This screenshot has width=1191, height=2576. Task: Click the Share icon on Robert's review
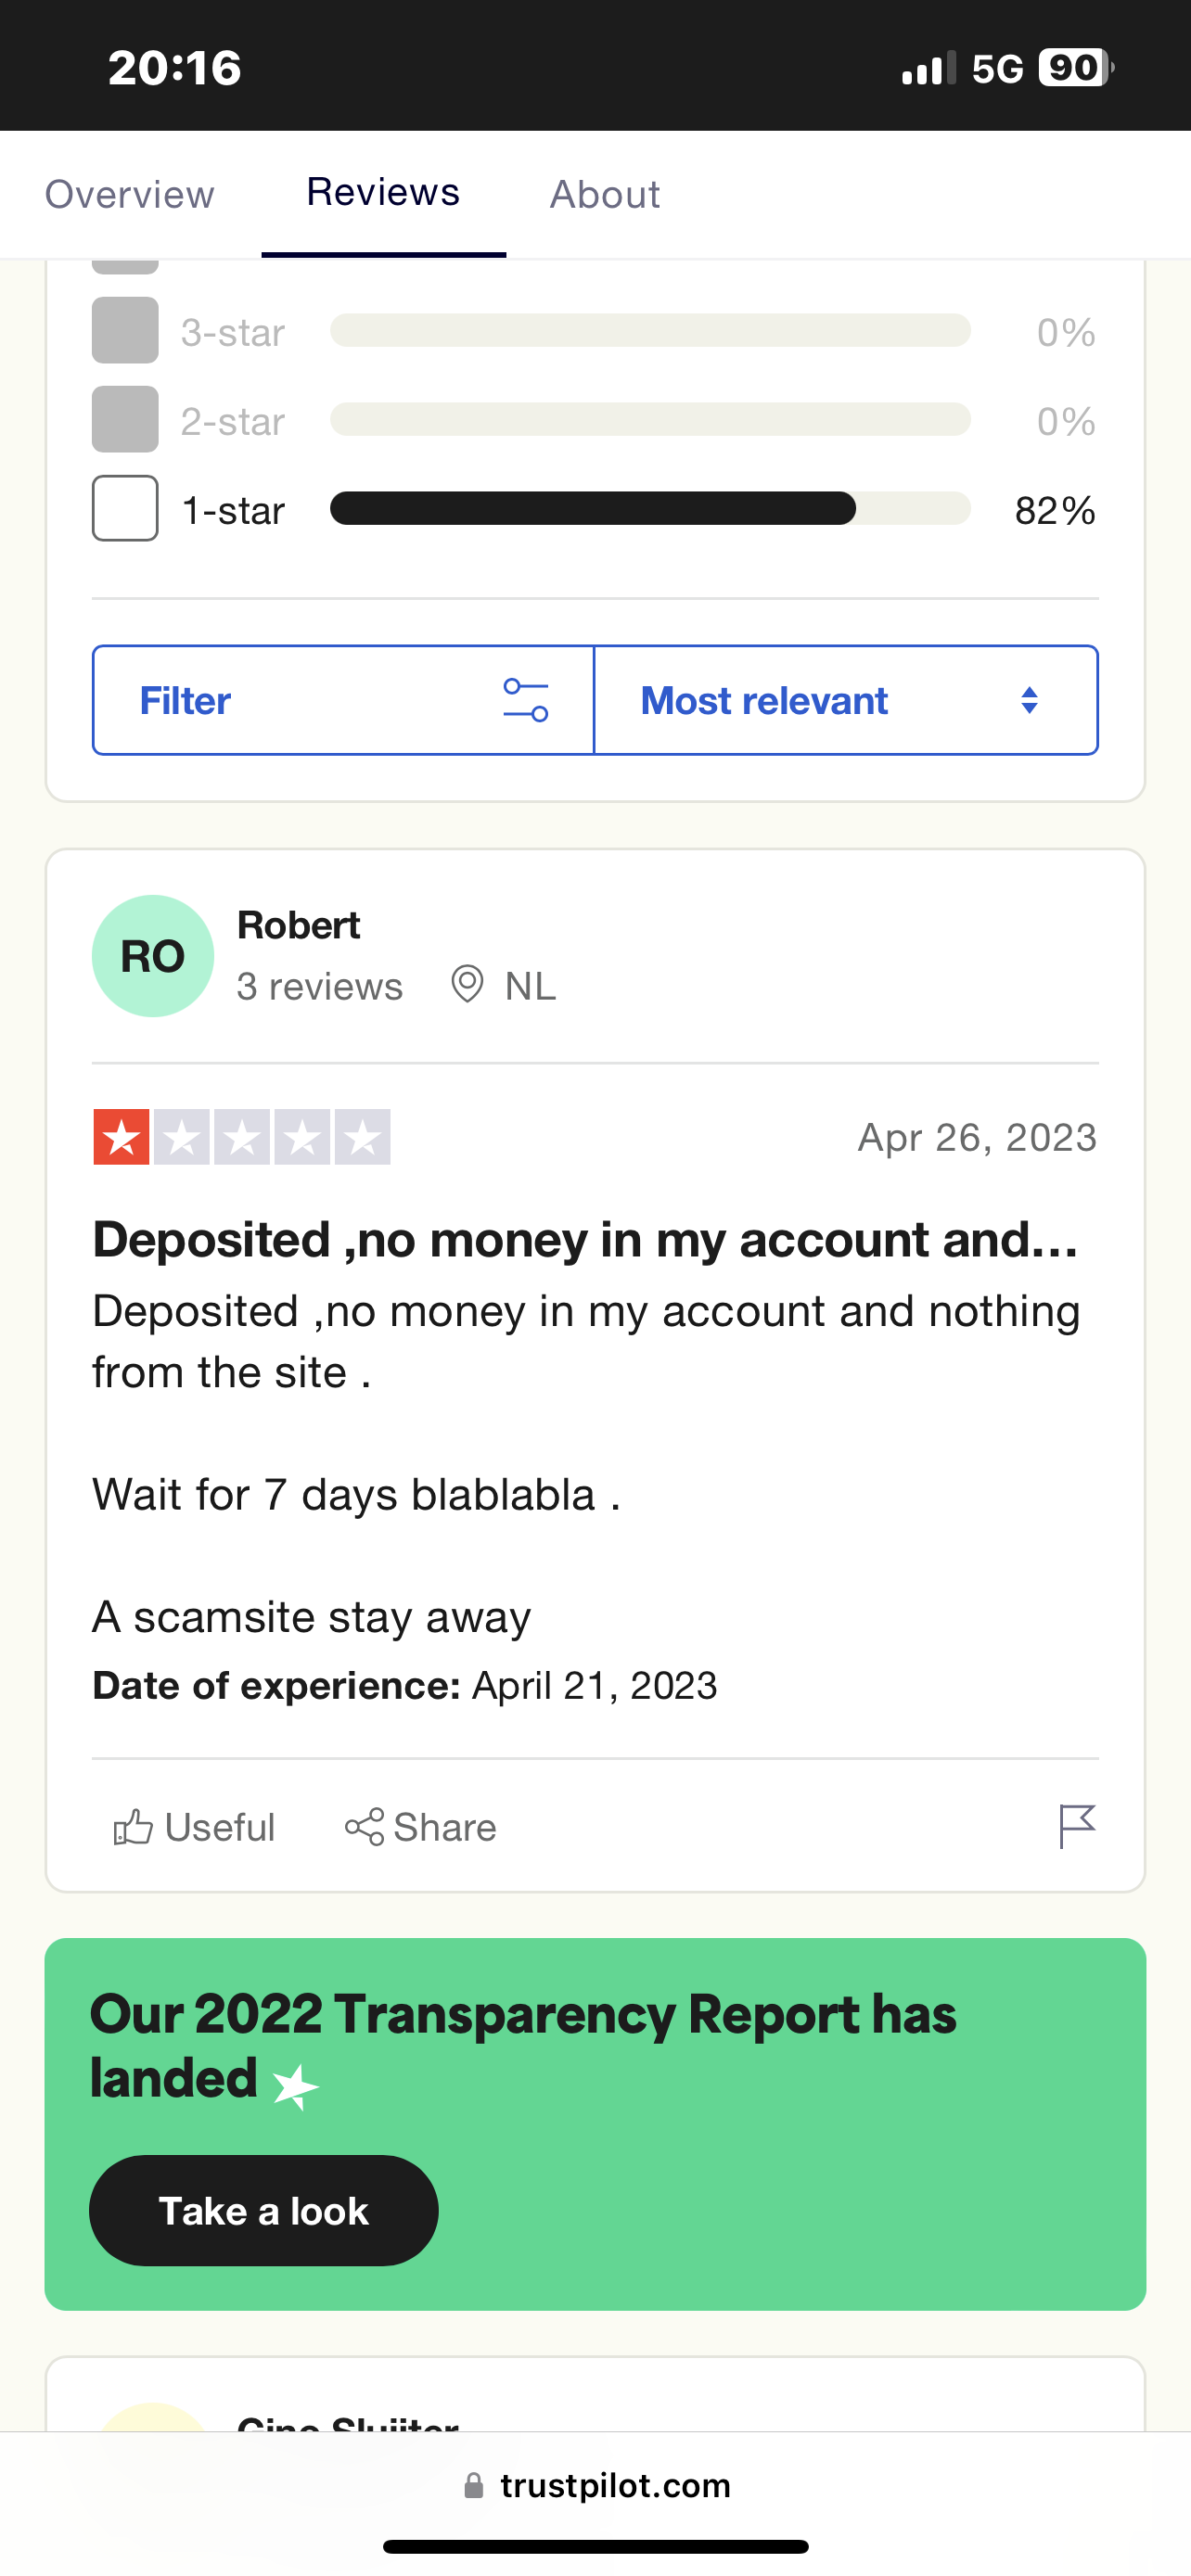point(364,1827)
